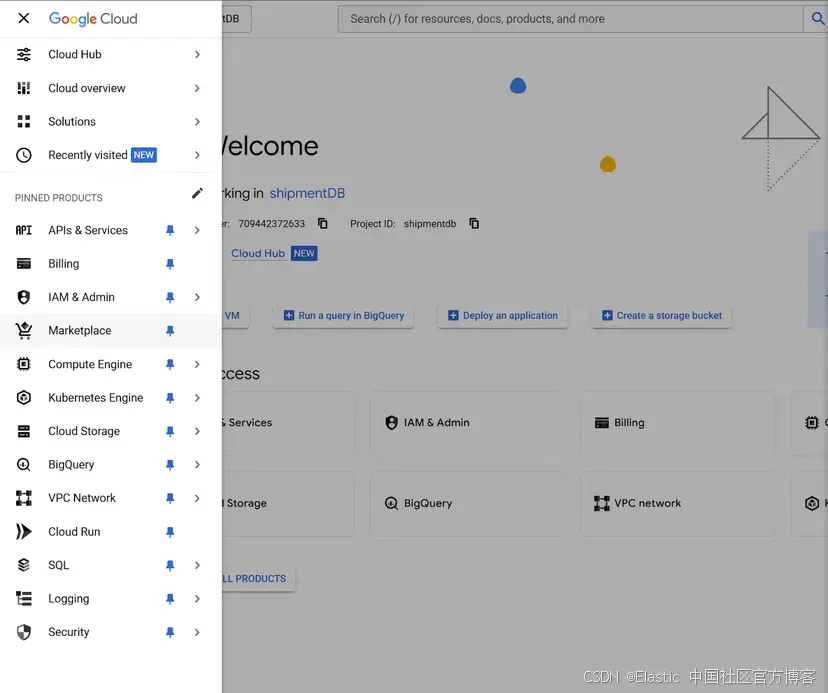Screen dimensions: 828x693
Task: Expand the Security submenu chevron
Action: tap(197, 632)
